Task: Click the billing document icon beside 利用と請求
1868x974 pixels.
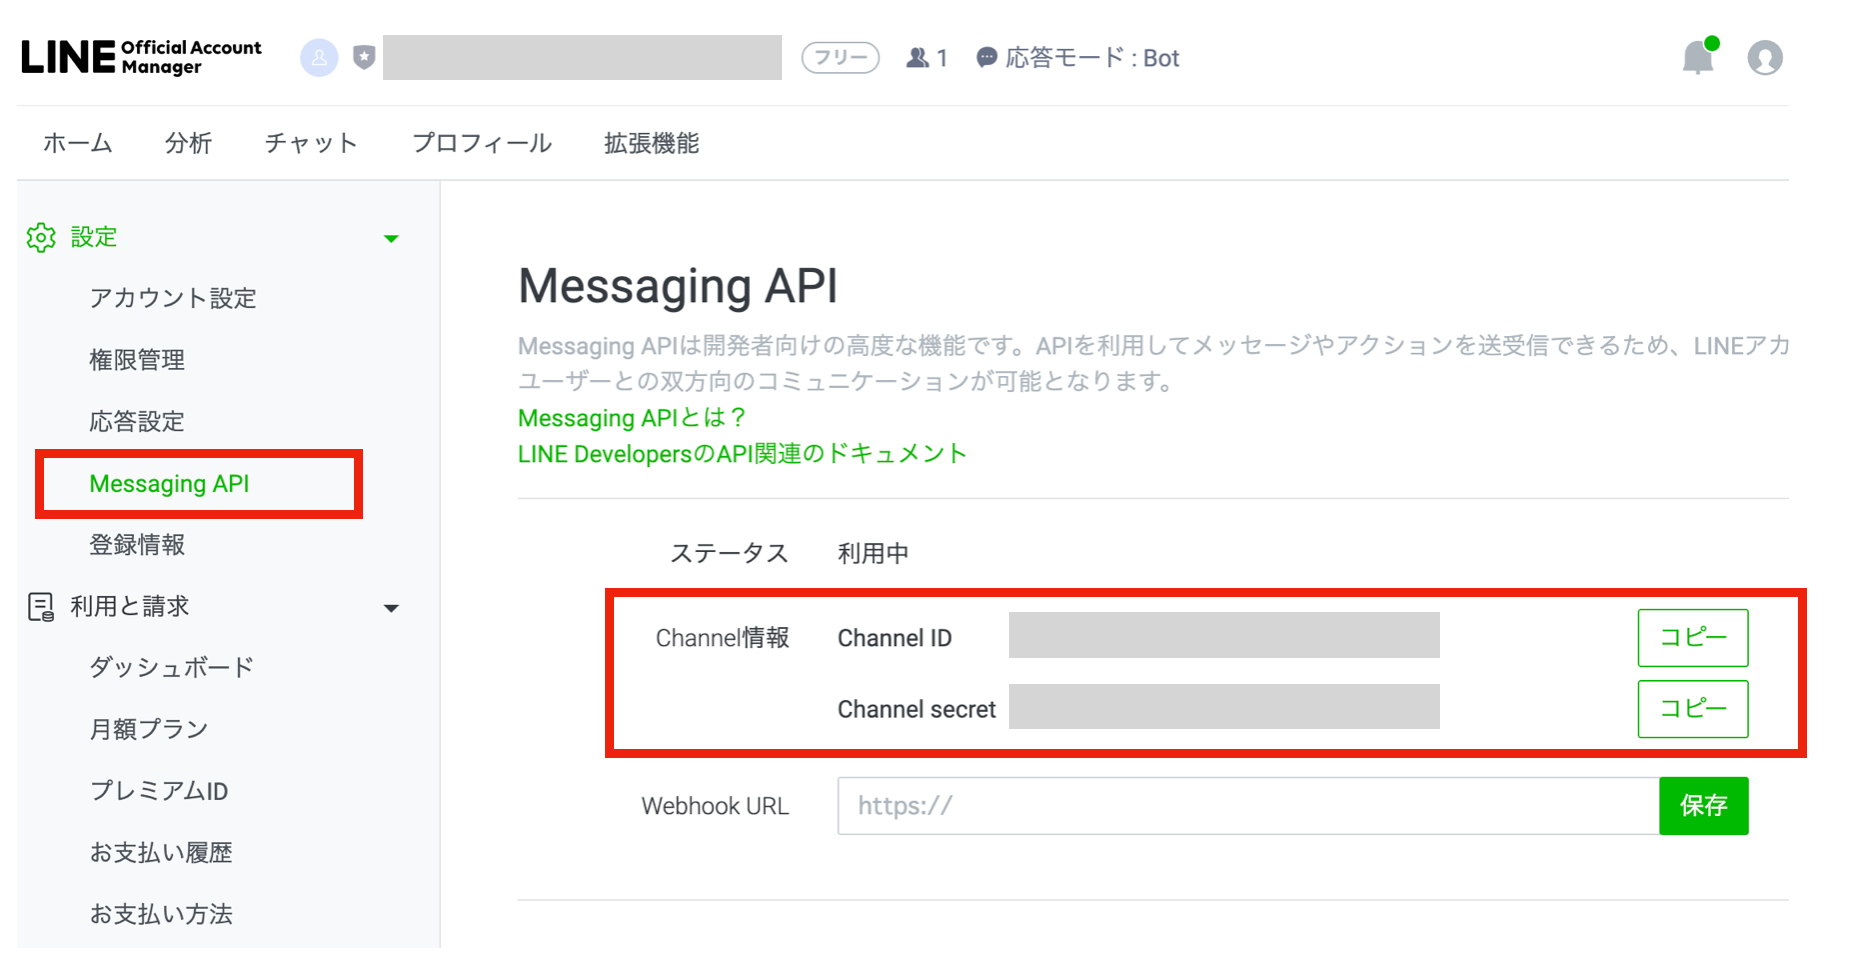Action: [41, 607]
